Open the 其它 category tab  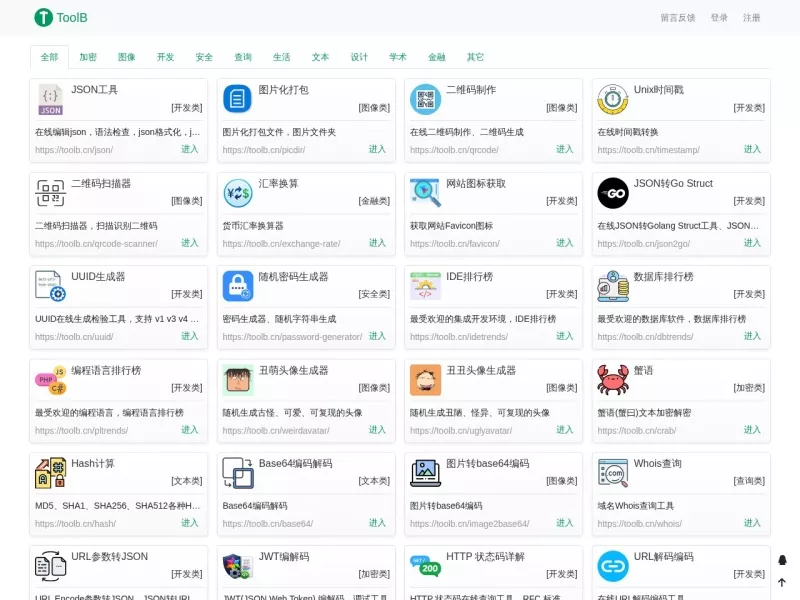coord(475,57)
